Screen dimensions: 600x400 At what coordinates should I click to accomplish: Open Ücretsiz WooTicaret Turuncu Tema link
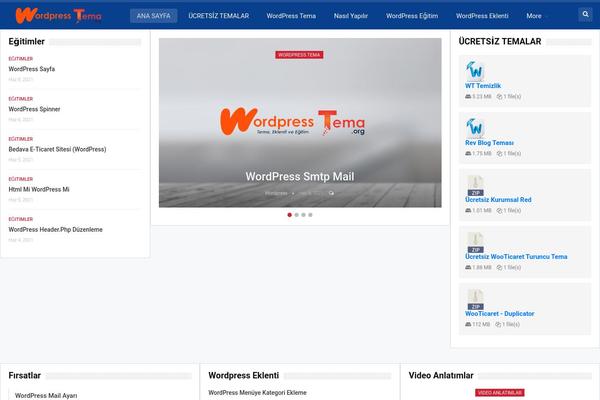pyautogui.click(x=516, y=257)
